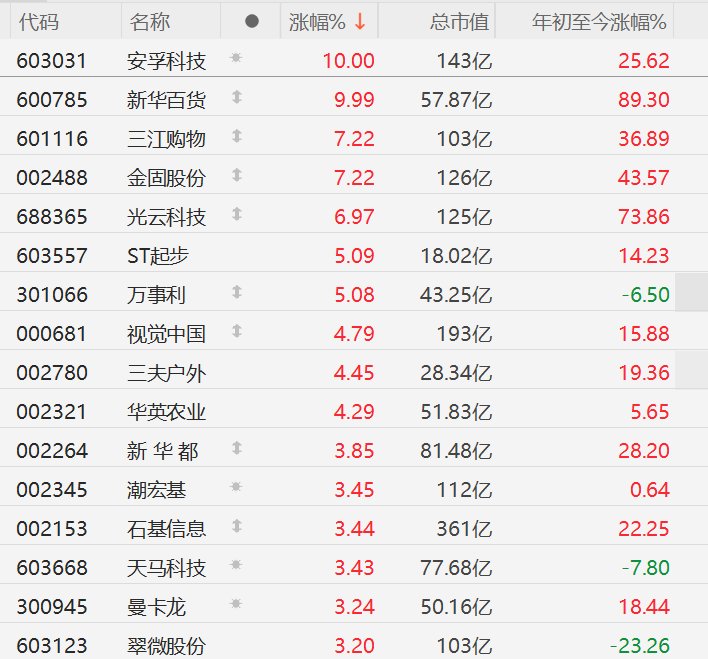
Task: Click the up-down arrow icon beside 三江购物
Action: [x=237, y=137]
